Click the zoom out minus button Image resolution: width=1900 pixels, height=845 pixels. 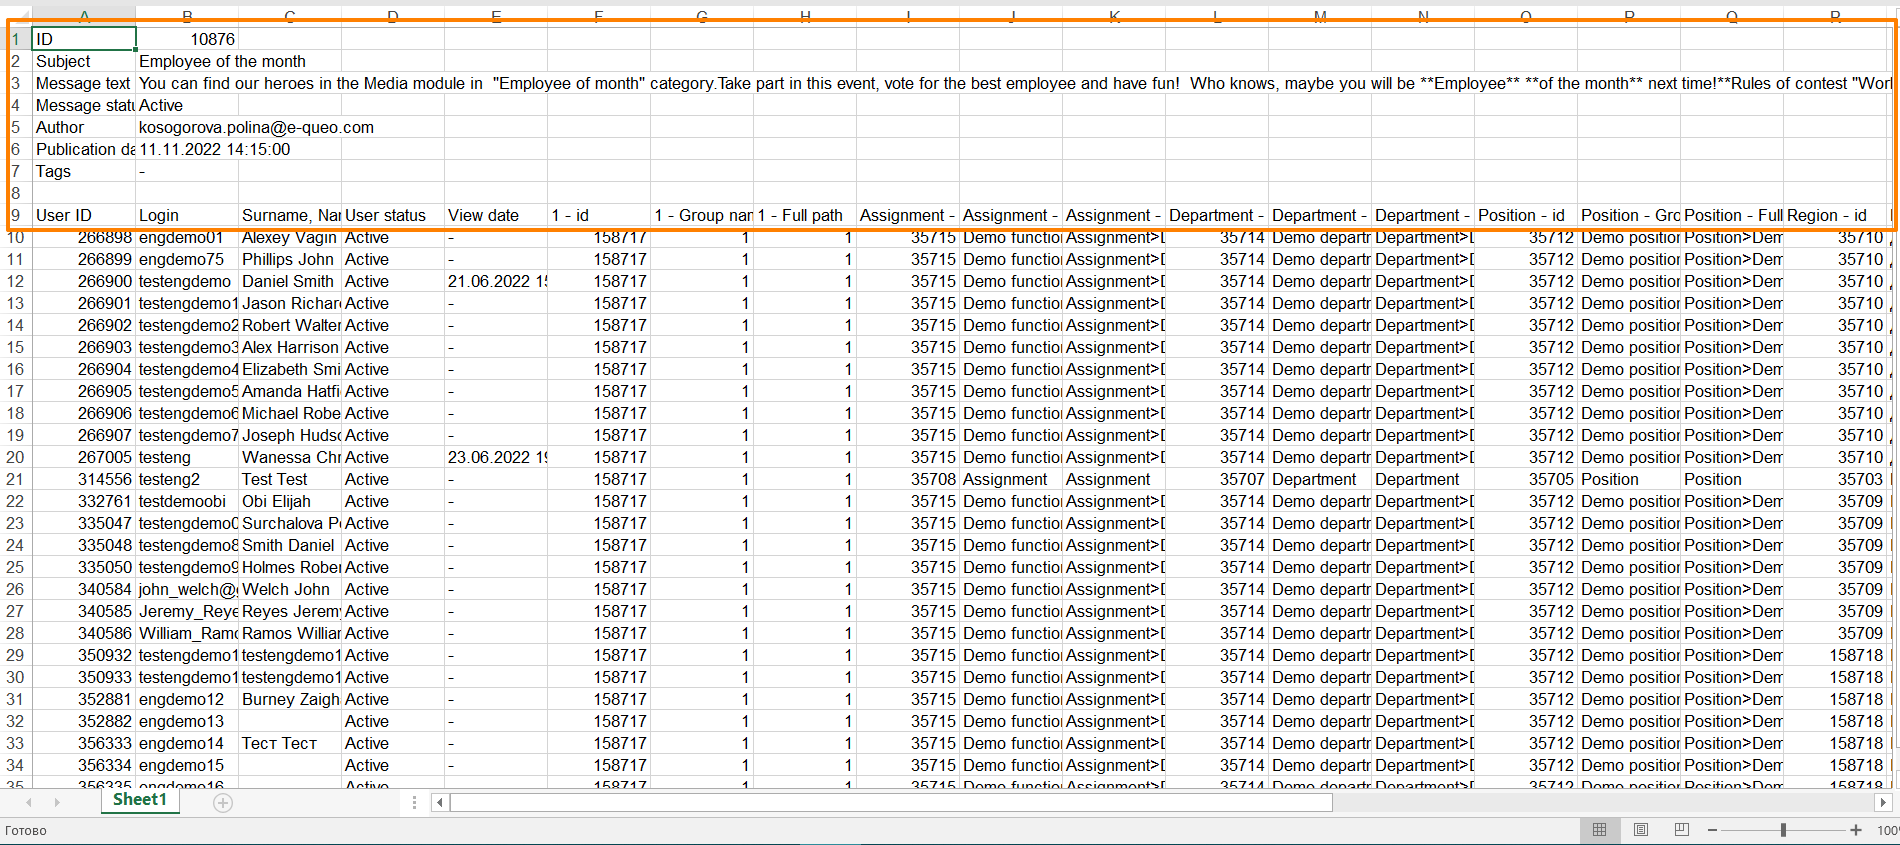coord(1712,830)
